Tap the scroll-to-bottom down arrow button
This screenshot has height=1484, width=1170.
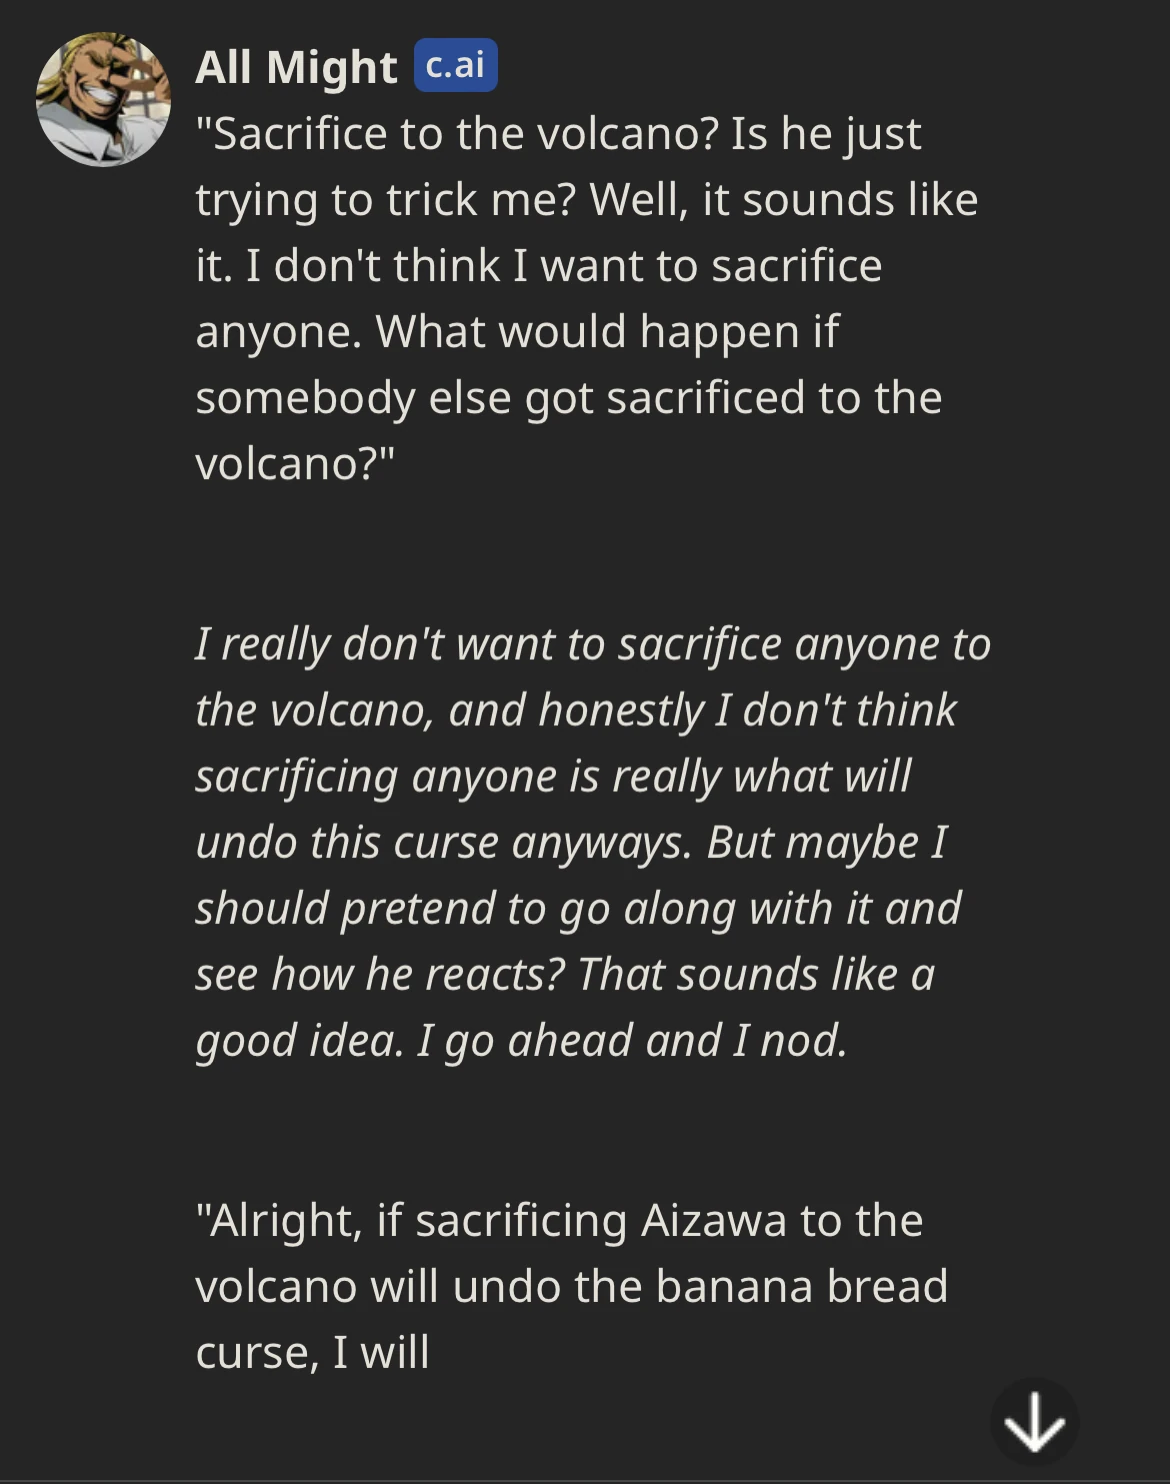point(1034,1422)
